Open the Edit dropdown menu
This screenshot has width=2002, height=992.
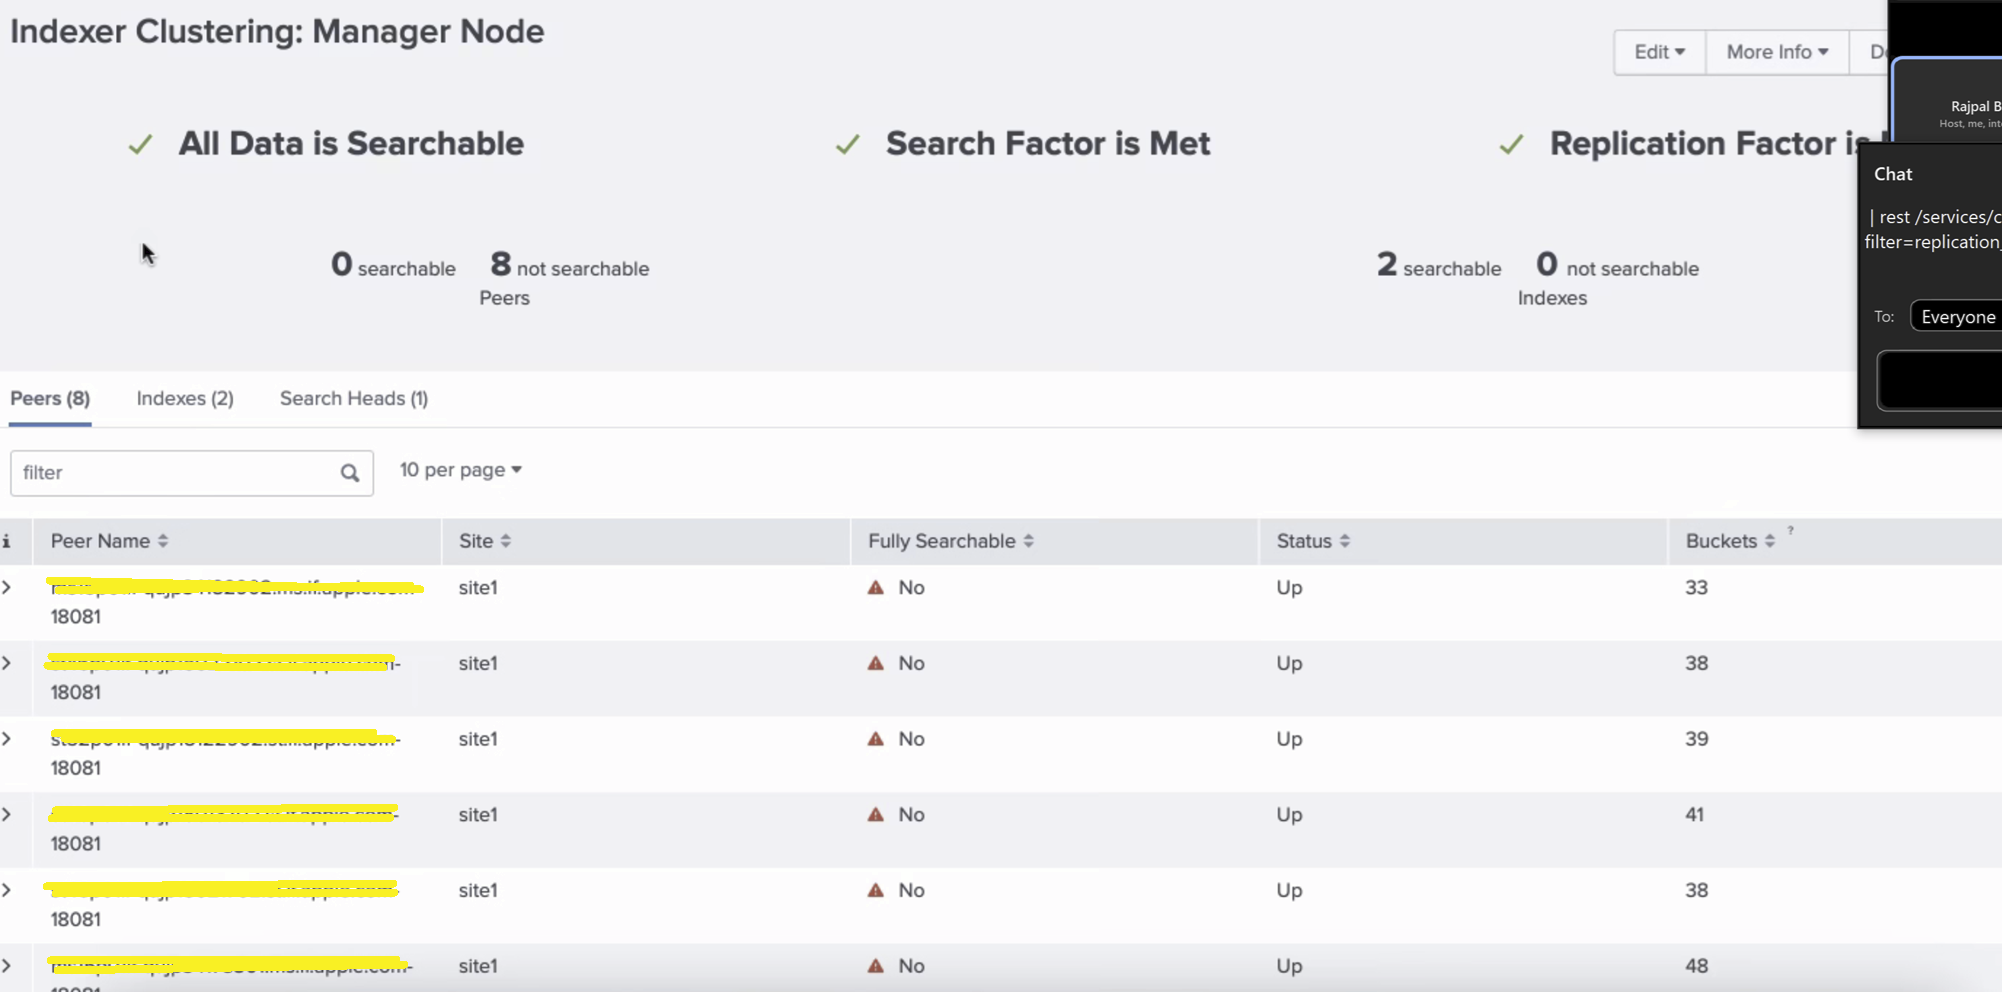pyautogui.click(x=1659, y=52)
